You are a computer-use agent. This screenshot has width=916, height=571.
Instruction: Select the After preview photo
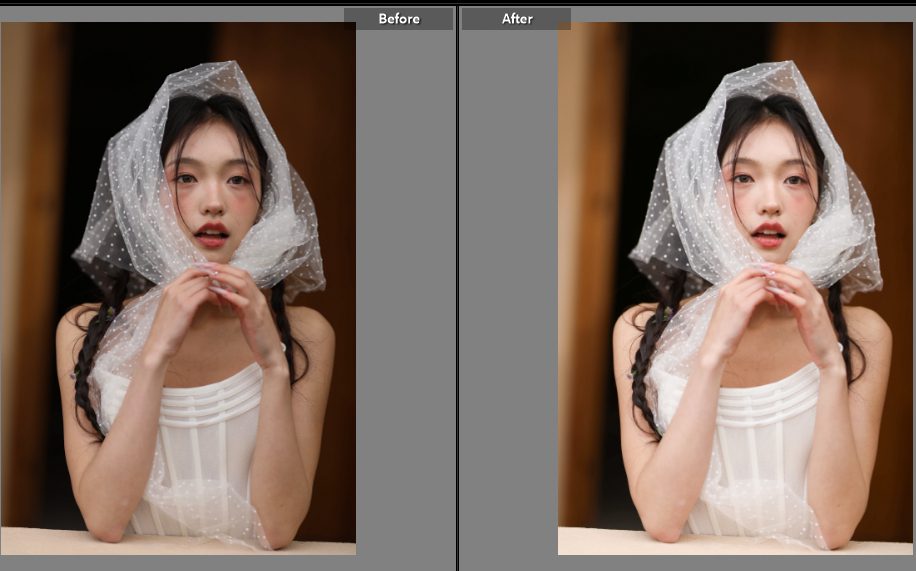pos(735,289)
